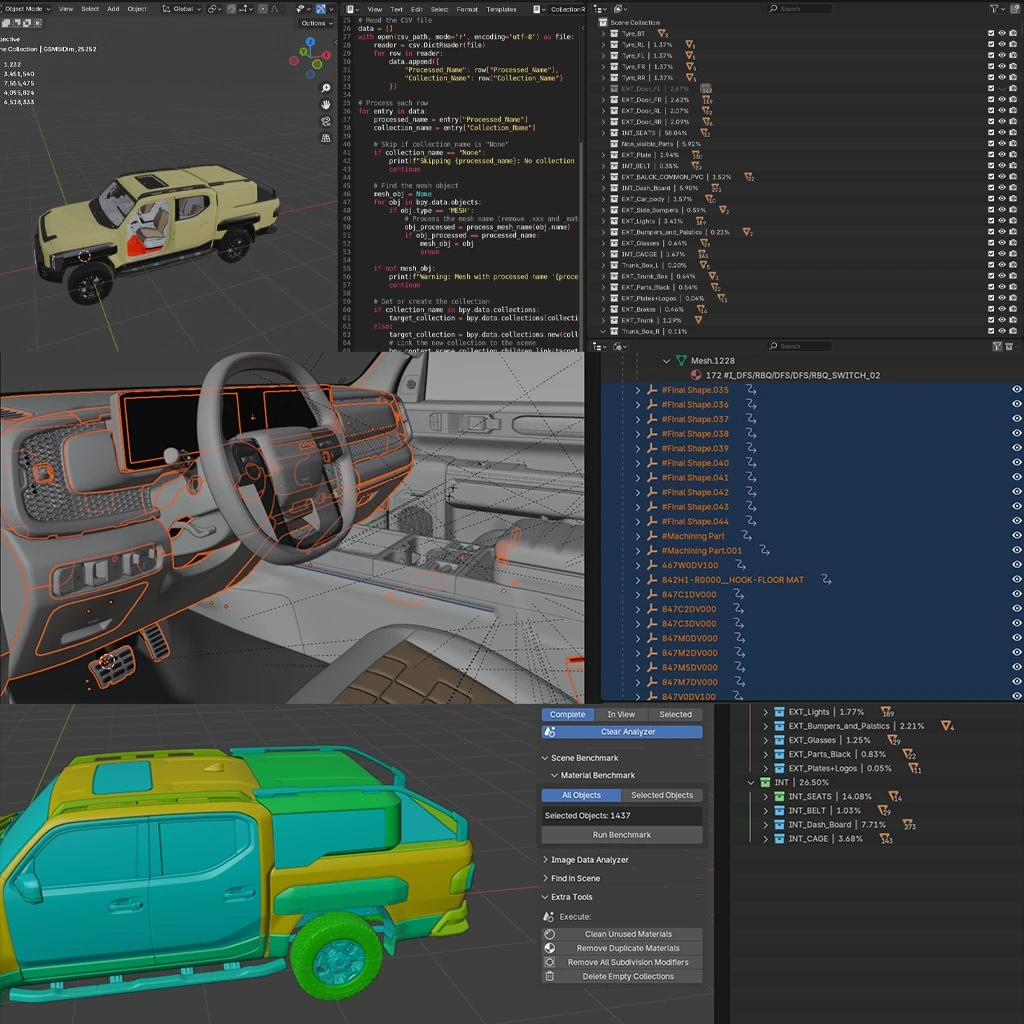Expand the EXT_Door_FR collection
This screenshot has width=1024, height=1024.
click(x=603, y=100)
